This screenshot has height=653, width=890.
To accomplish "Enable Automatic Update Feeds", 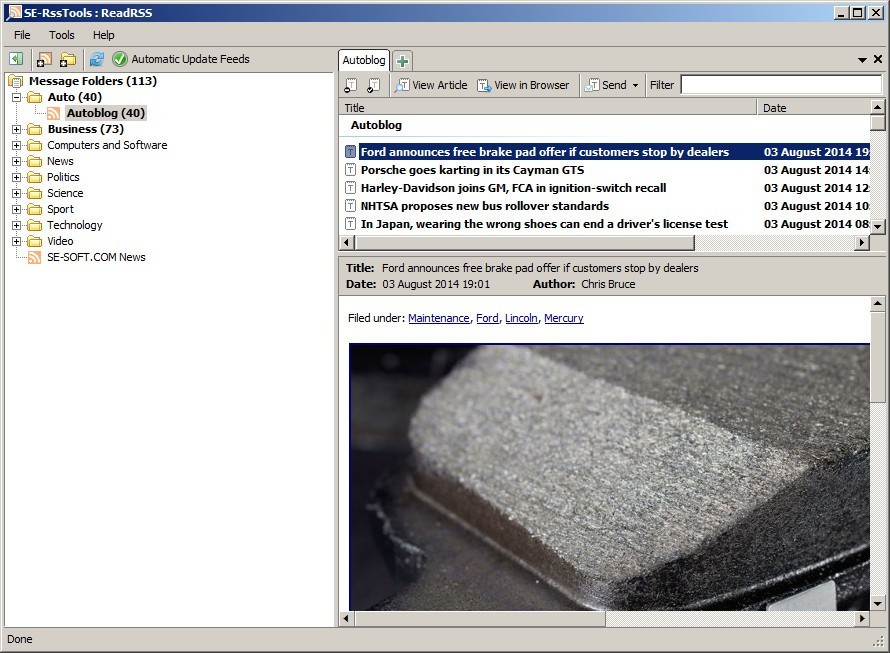I will pos(120,59).
